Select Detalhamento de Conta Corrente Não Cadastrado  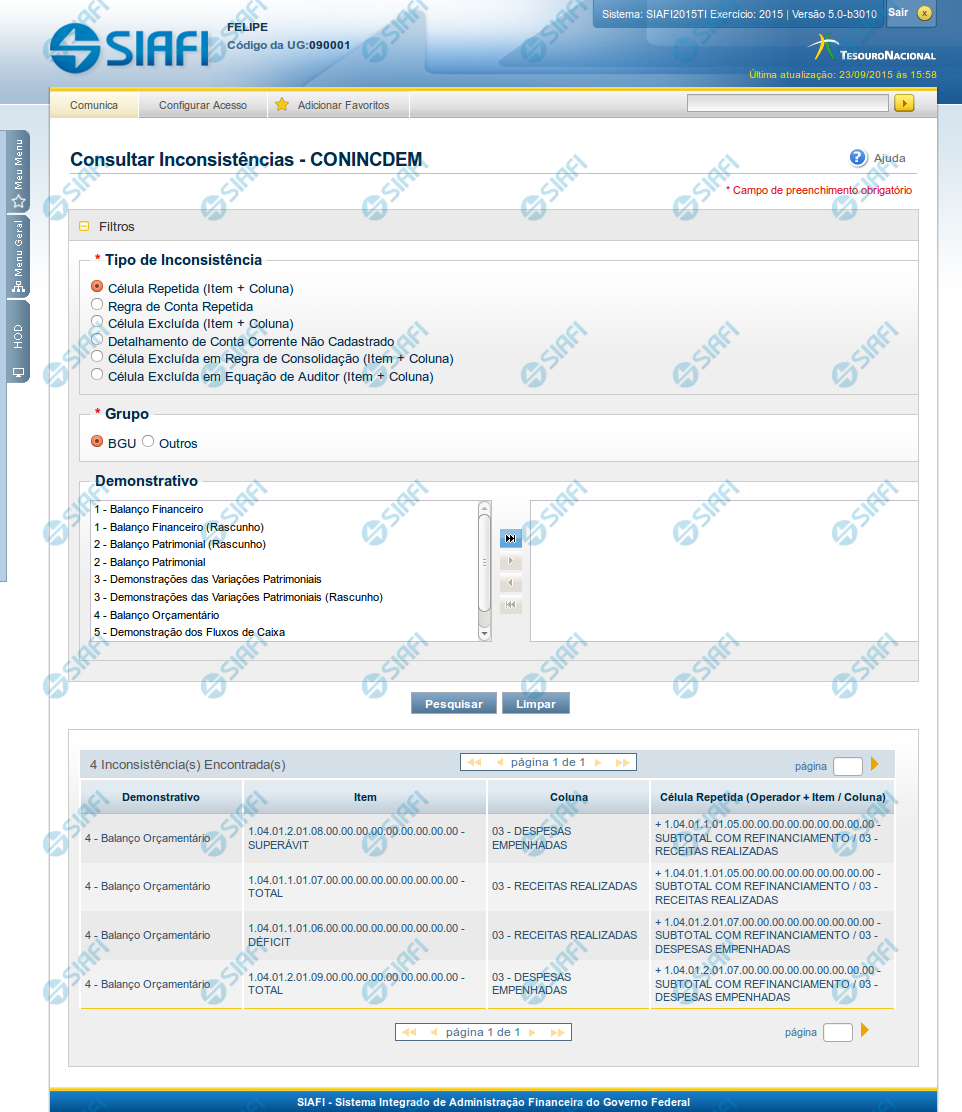click(x=97, y=340)
